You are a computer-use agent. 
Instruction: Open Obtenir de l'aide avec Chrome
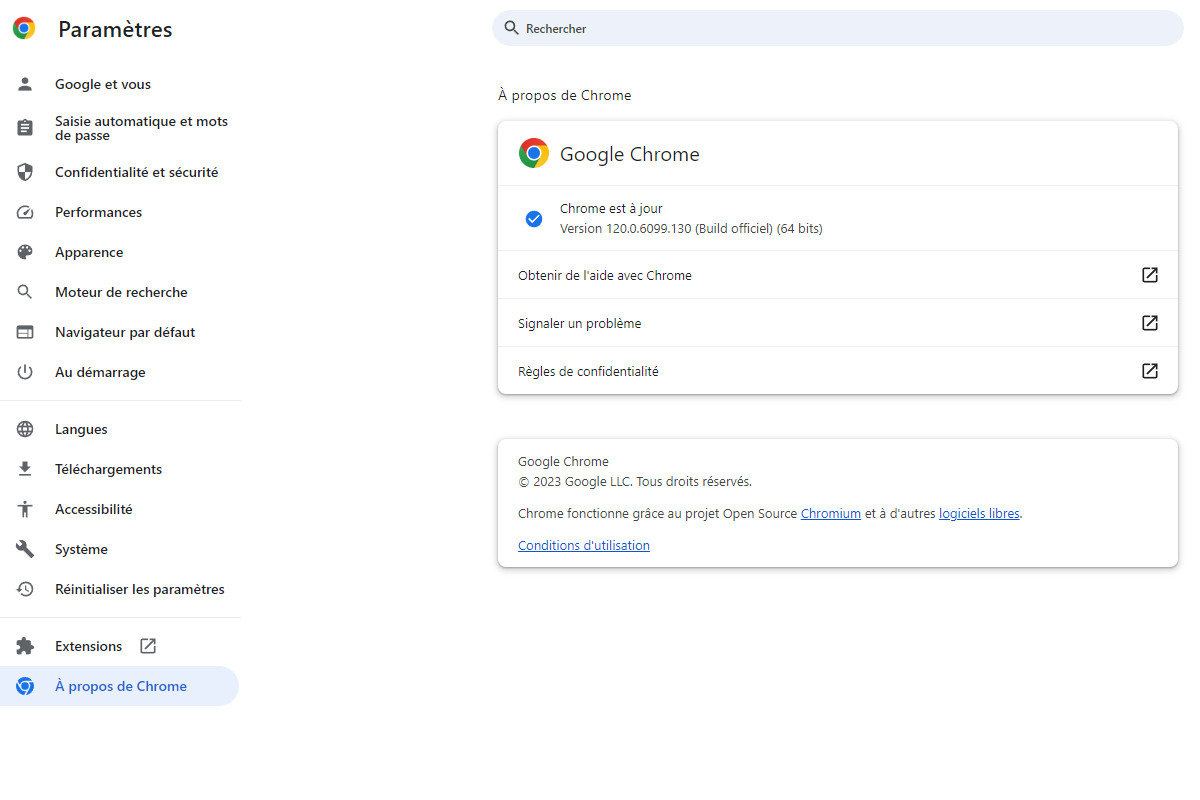(838, 275)
